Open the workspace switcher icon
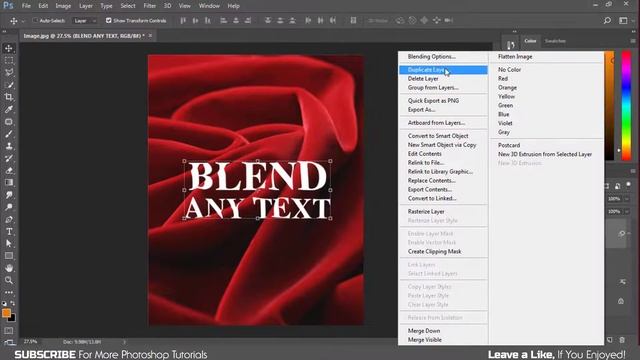This screenshot has width=640, height=360. (x=623, y=20)
